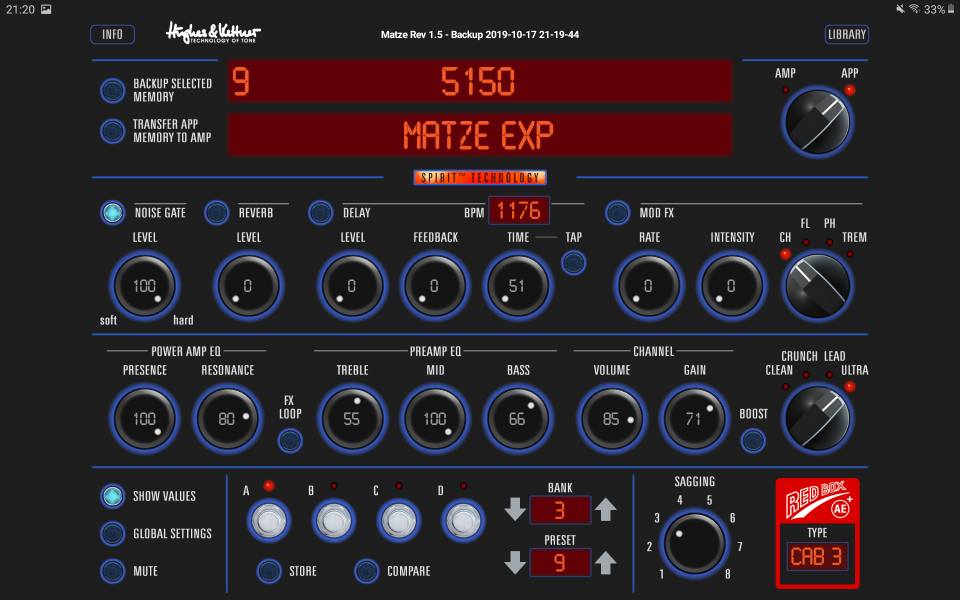This screenshot has width=960, height=600.
Task: Click the Spirit Technology badge
Action: [480, 178]
